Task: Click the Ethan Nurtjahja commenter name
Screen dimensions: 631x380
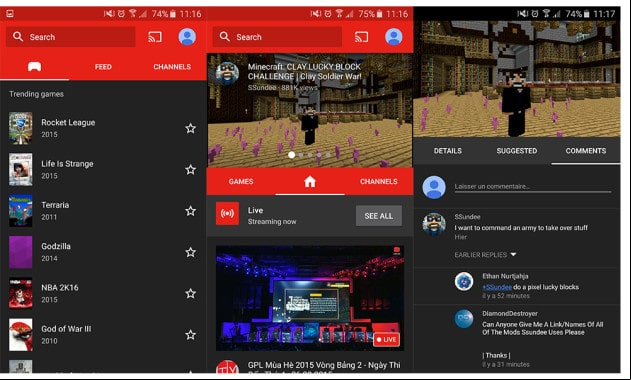Action: 505,276
